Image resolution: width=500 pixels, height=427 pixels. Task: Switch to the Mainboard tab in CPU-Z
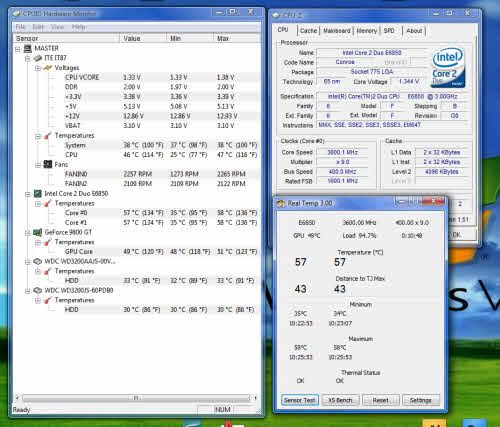[337, 31]
